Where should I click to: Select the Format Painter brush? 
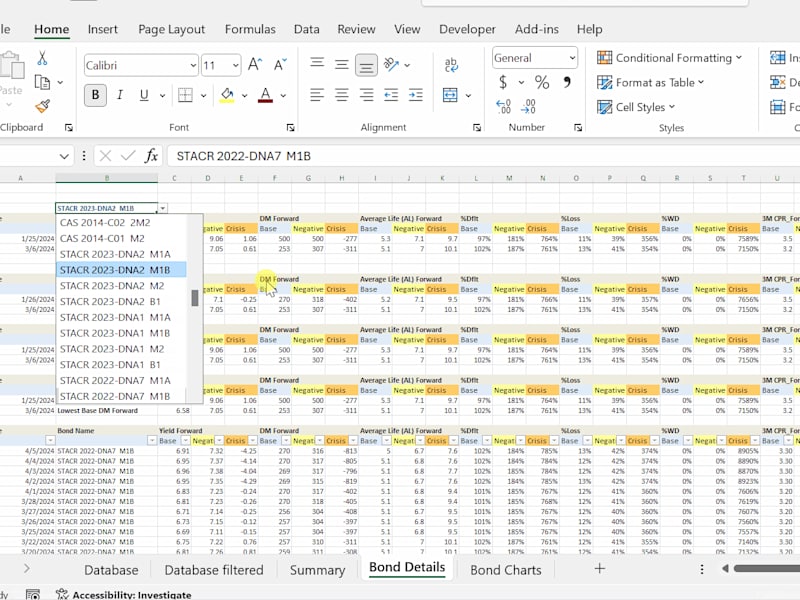tap(42, 106)
